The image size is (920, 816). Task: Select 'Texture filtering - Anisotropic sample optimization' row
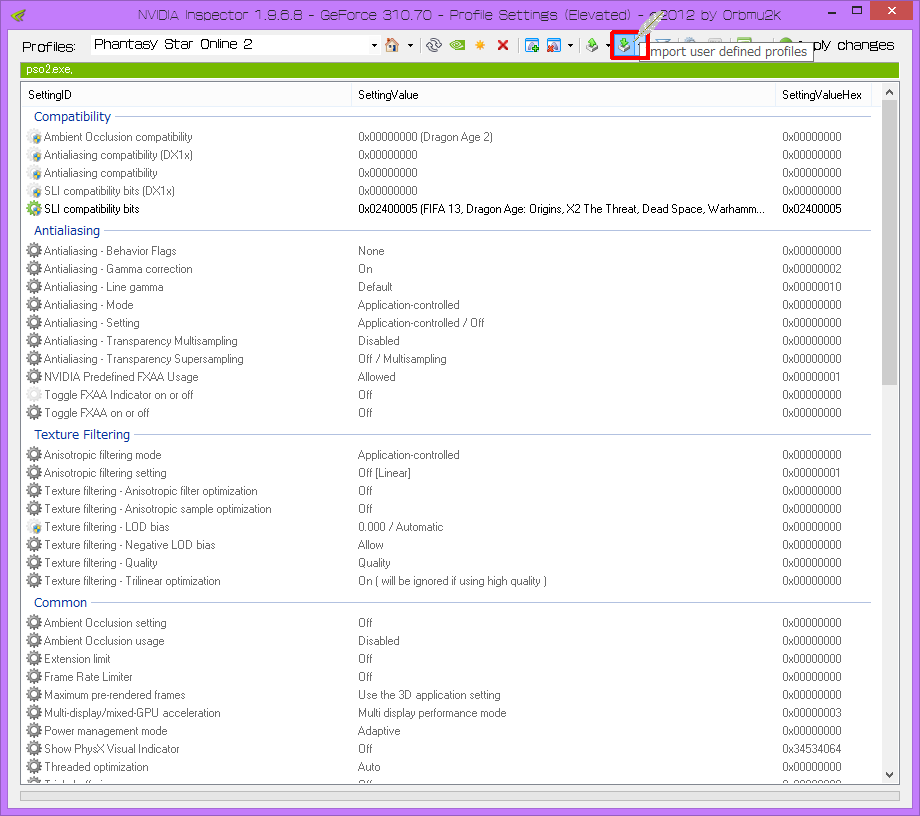[158, 509]
